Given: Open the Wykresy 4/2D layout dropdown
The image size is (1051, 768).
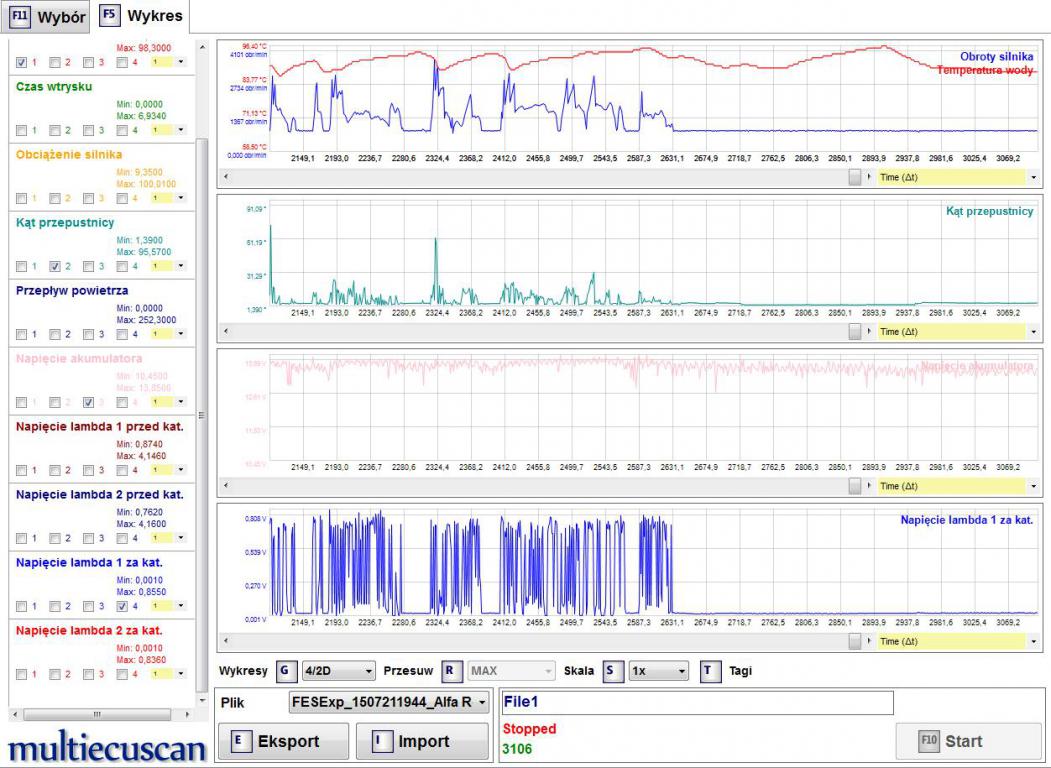Looking at the screenshot, I should 338,670.
